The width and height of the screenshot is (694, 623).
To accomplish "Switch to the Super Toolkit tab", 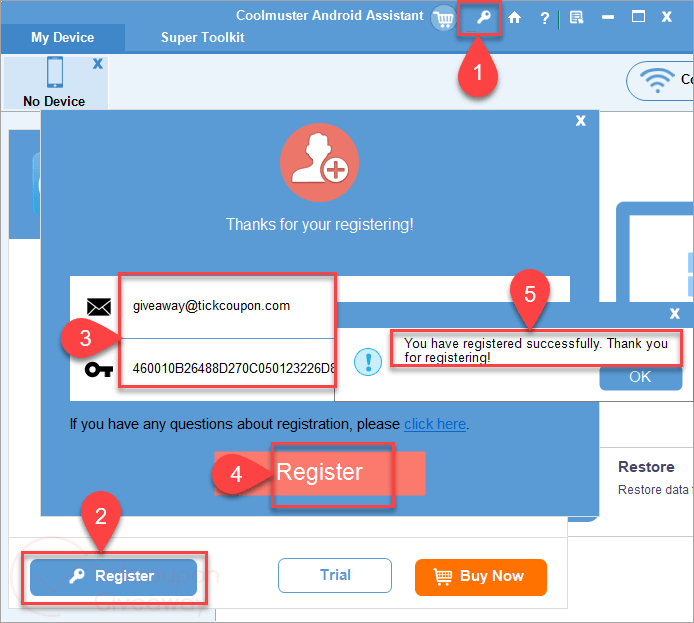I will pos(203,38).
